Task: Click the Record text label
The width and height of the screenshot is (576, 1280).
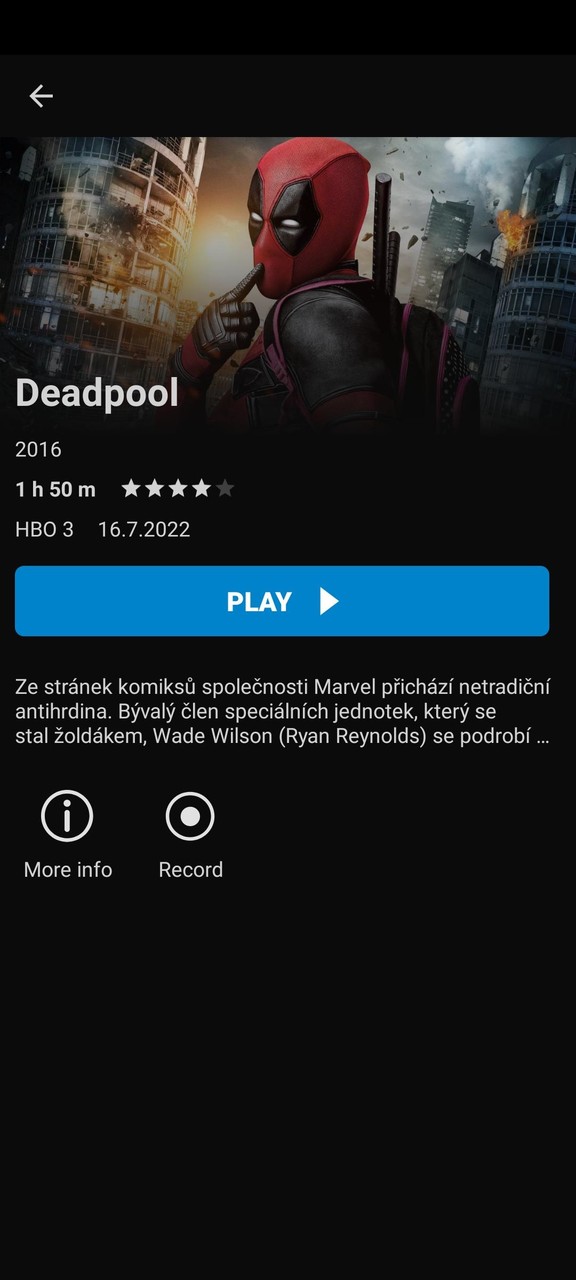Action: pos(191,870)
